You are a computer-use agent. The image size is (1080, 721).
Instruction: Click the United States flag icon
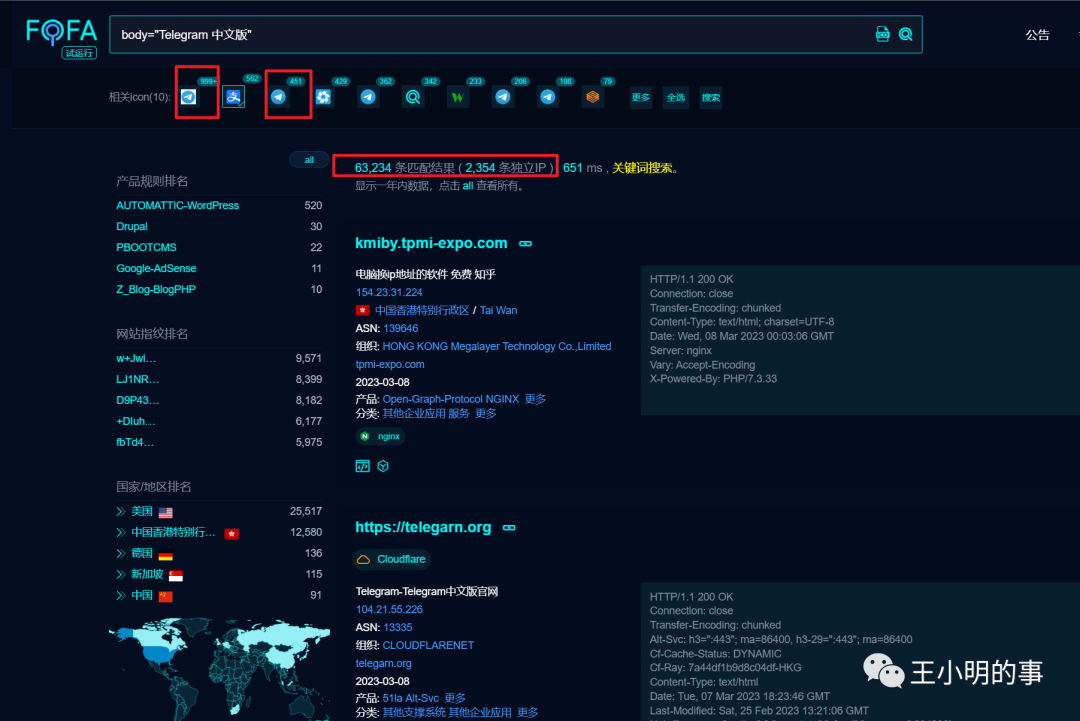(x=165, y=512)
